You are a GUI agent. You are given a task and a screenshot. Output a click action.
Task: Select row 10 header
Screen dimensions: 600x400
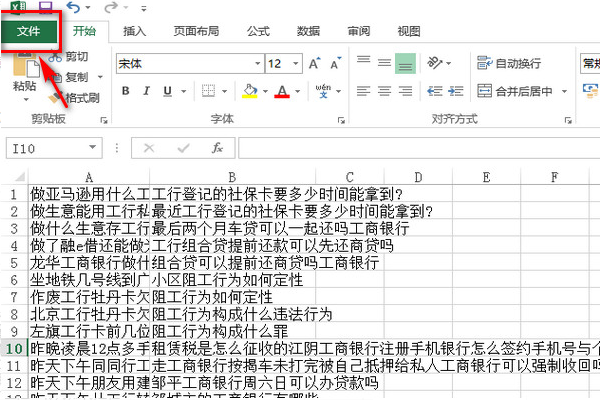click(x=15, y=348)
